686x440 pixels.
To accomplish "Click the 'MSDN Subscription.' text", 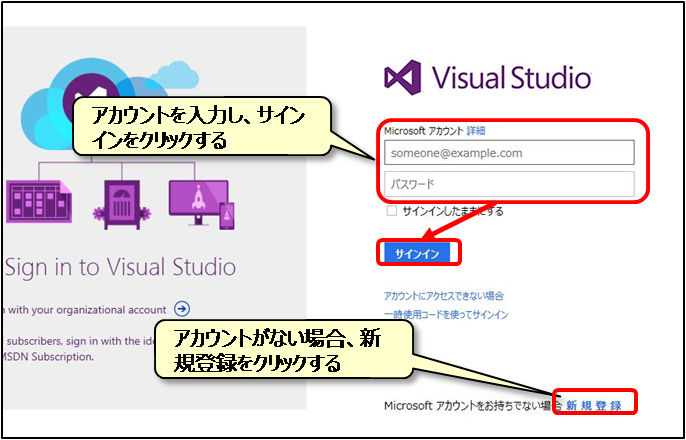I will (x=47, y=356).
